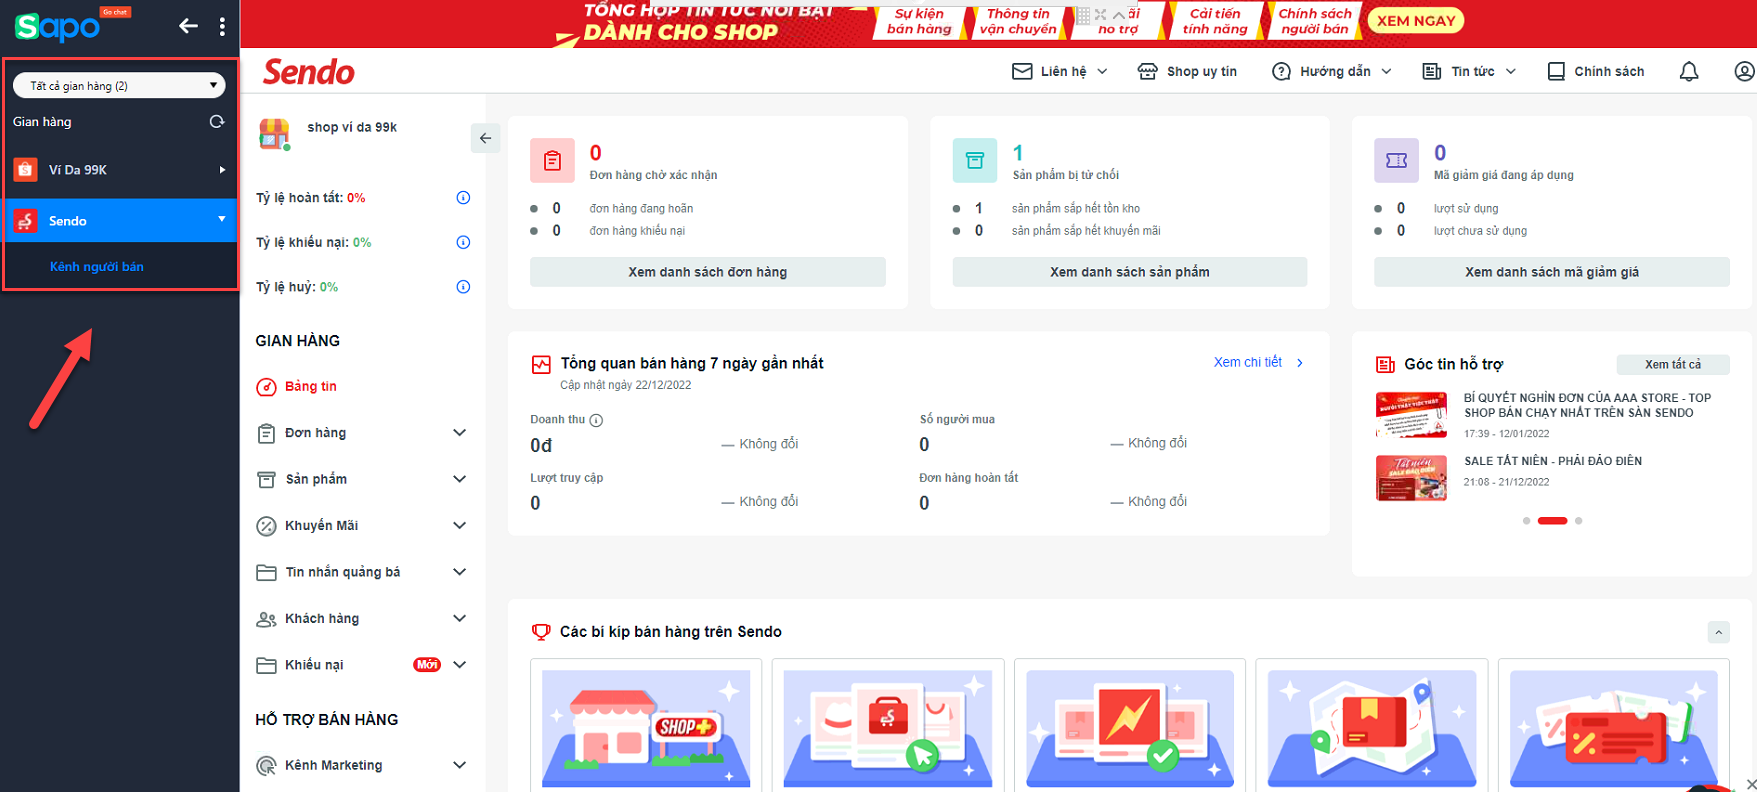Show info for Tỷ lệ hoàn tất
Image resolution: width=1757 pixels, height=792 pixels.
[x=463, y=198]
